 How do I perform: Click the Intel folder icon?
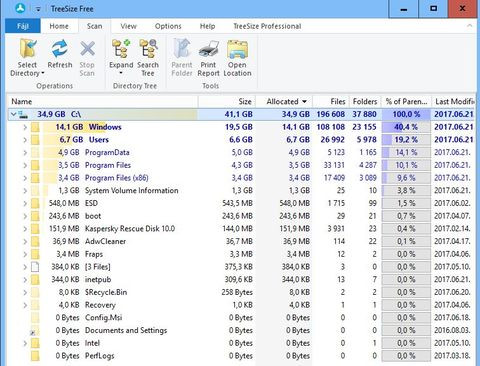[35, 343]
